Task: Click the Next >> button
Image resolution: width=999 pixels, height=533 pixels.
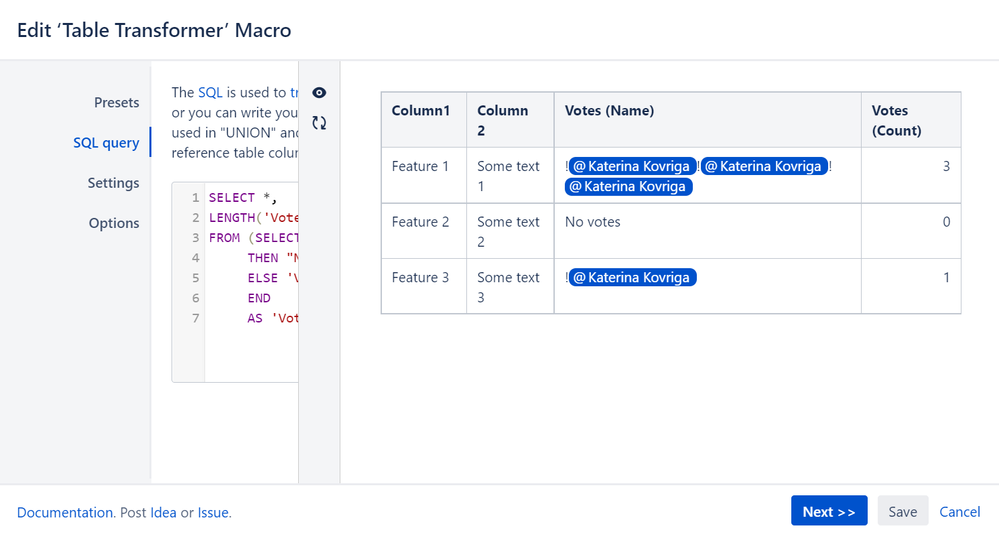Action: coord(828,512)
